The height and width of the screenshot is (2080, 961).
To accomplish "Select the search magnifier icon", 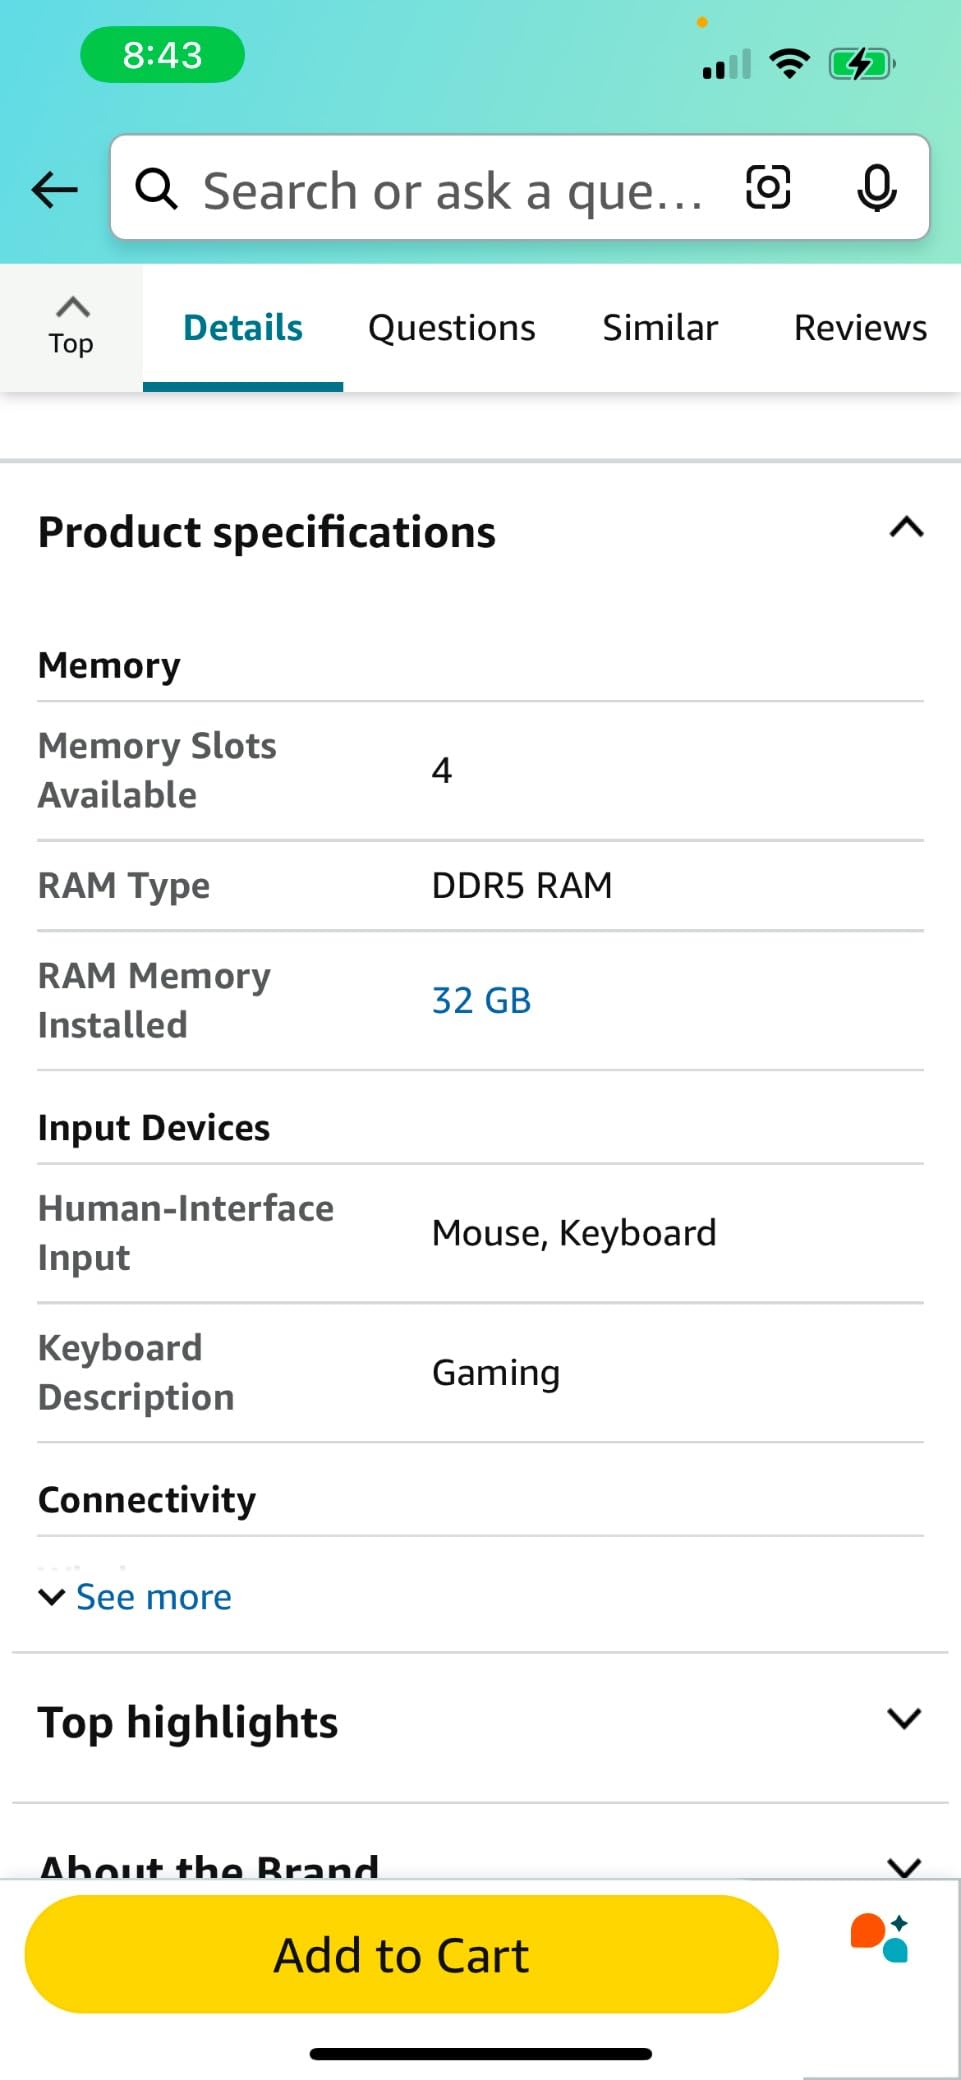I will click(157, 189).
